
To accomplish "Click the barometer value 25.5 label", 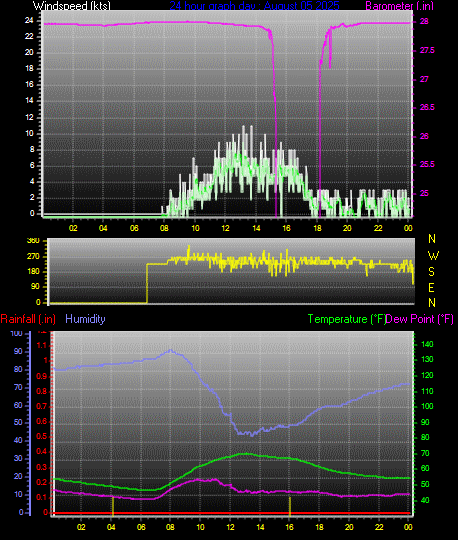I will (x=427, y=165).
